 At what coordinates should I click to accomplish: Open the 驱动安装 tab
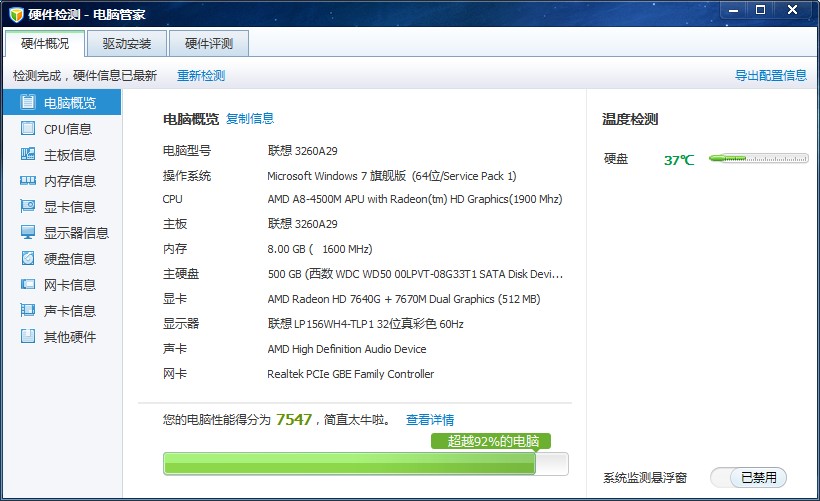pyautogui.click(x=127, y=43)
